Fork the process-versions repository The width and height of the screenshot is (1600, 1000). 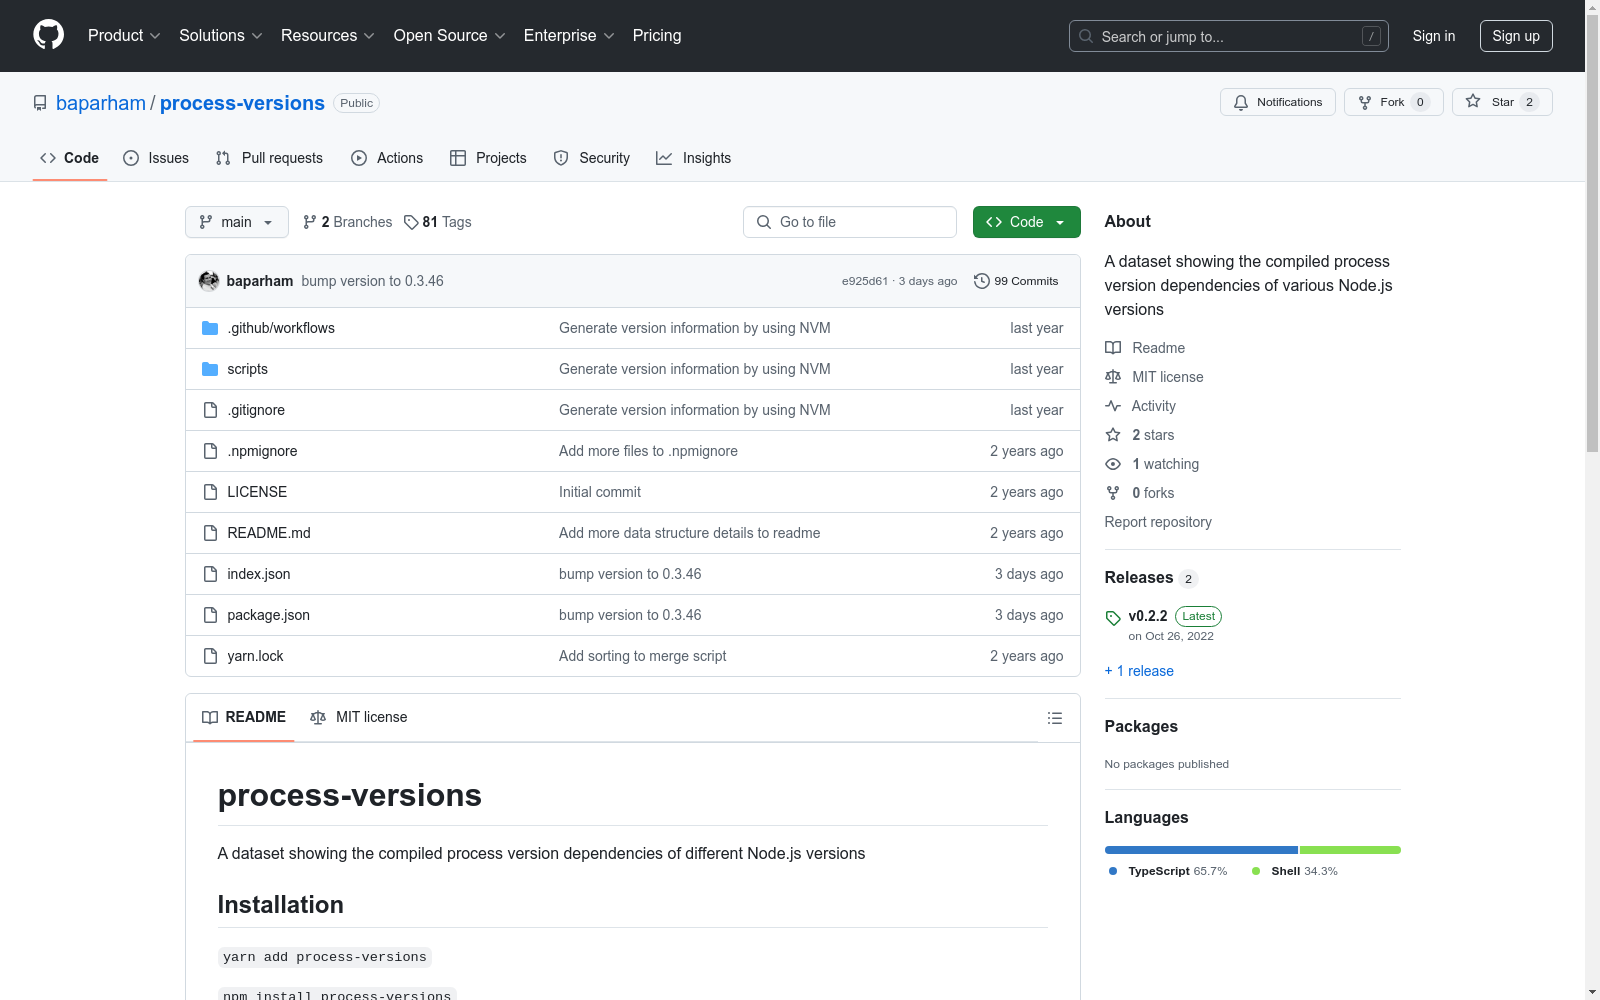tap(1393, 102)
